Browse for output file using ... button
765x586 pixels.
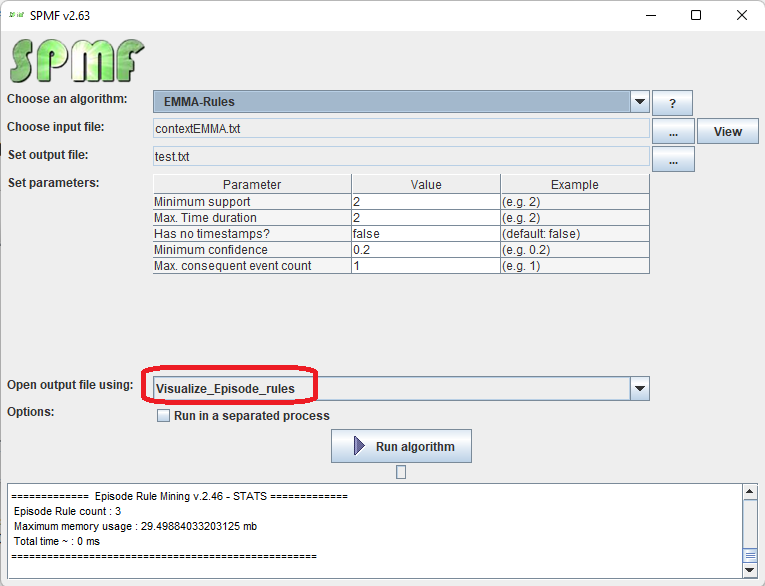(x=673, y=160)
